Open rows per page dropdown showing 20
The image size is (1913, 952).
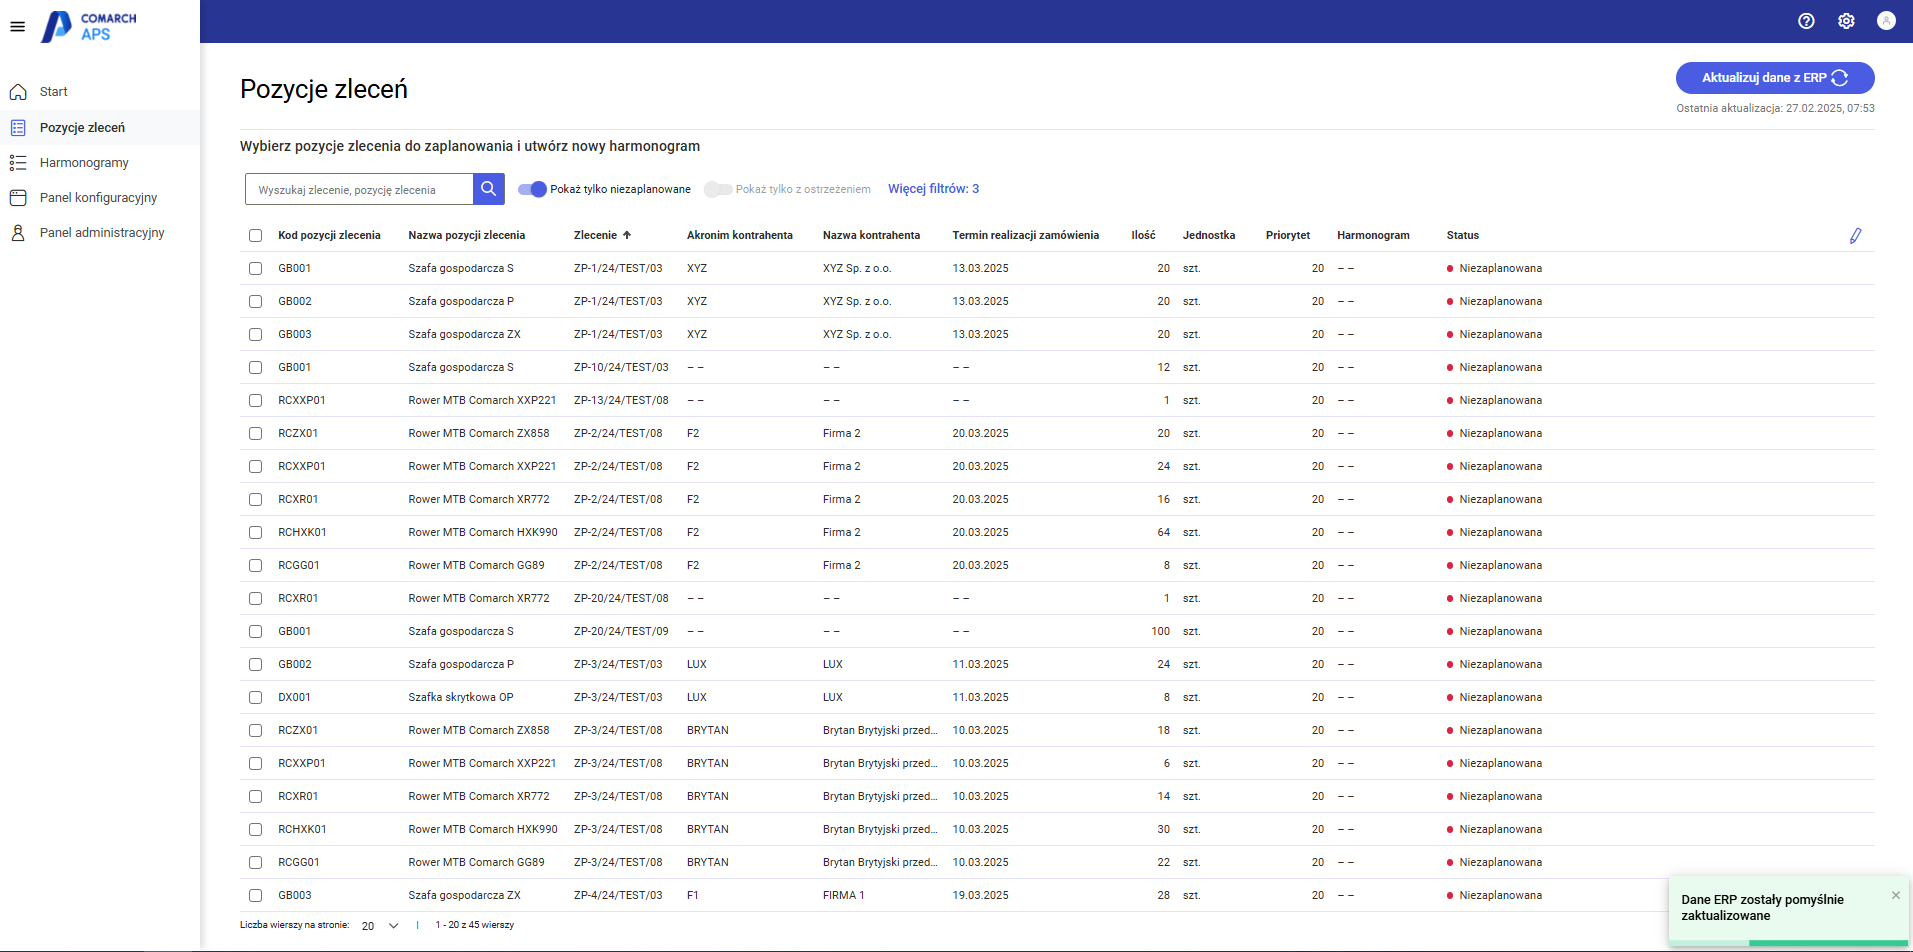click(380, 926)
